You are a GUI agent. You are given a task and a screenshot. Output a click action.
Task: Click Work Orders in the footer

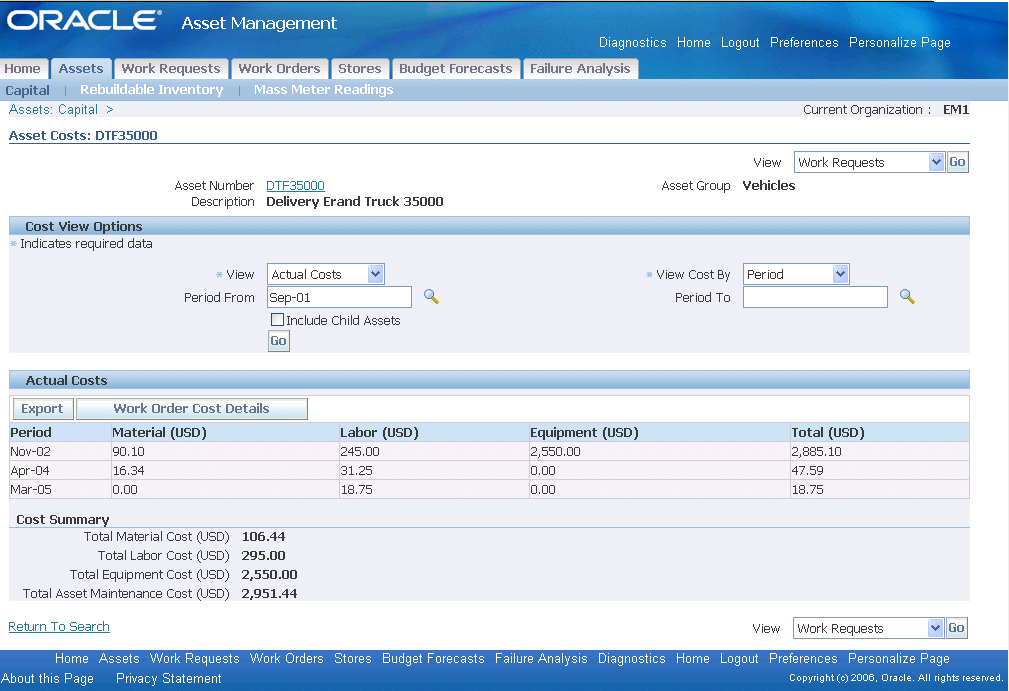286,658
